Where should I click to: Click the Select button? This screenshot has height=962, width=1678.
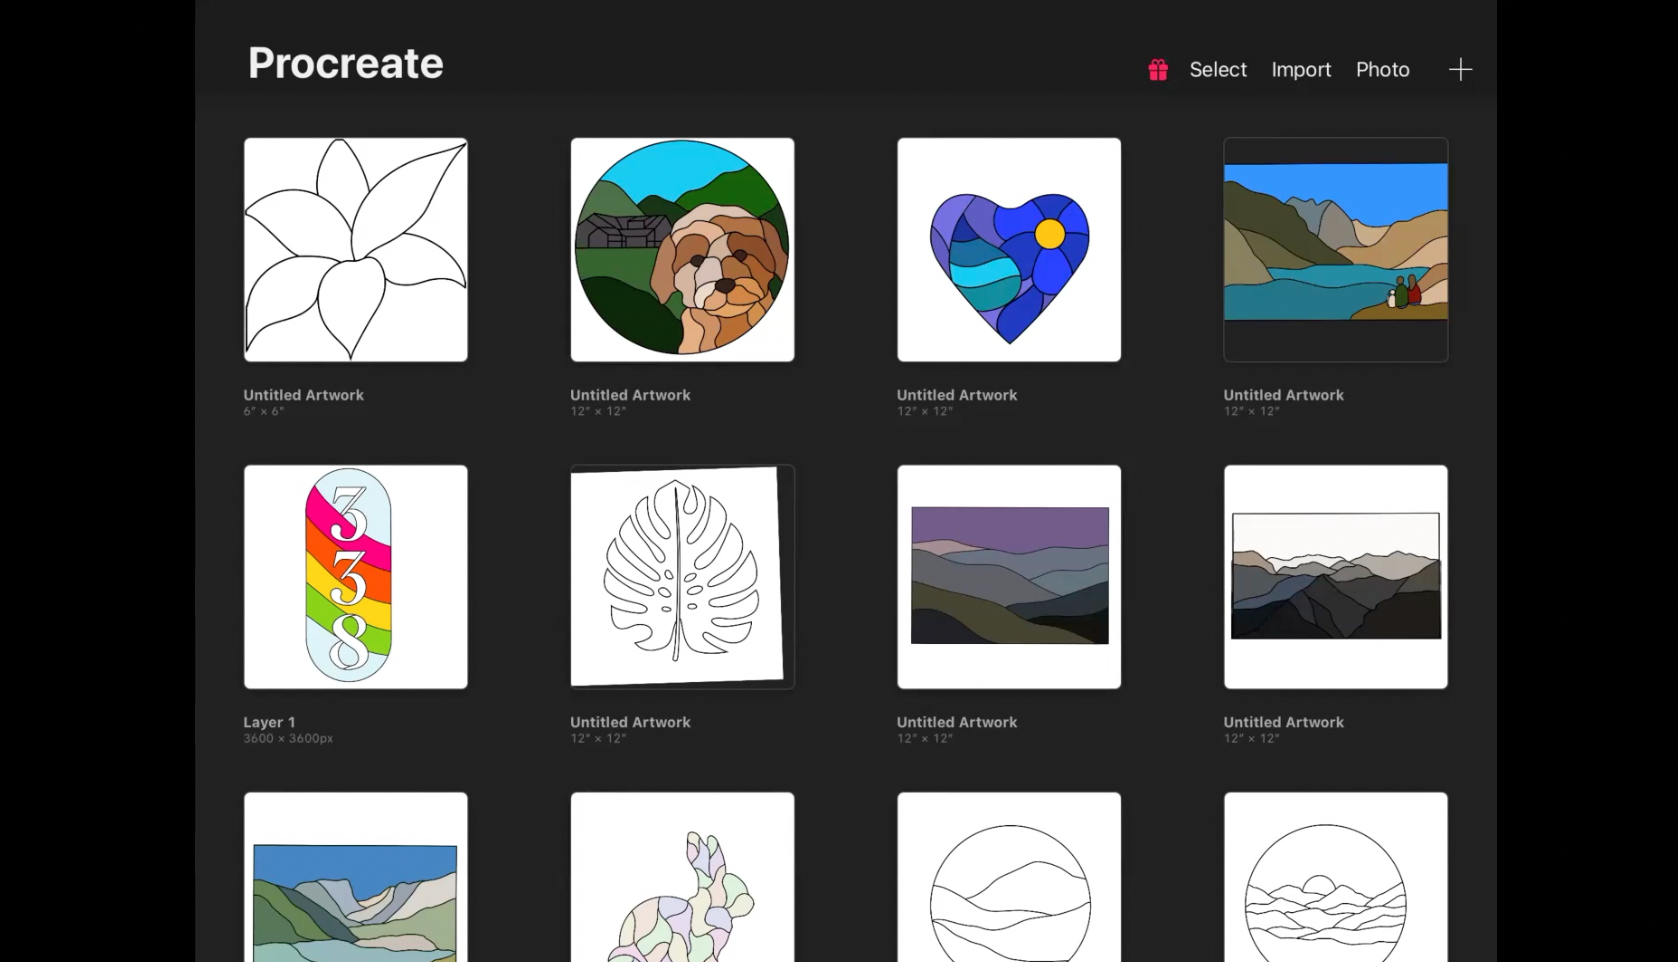1218,70
